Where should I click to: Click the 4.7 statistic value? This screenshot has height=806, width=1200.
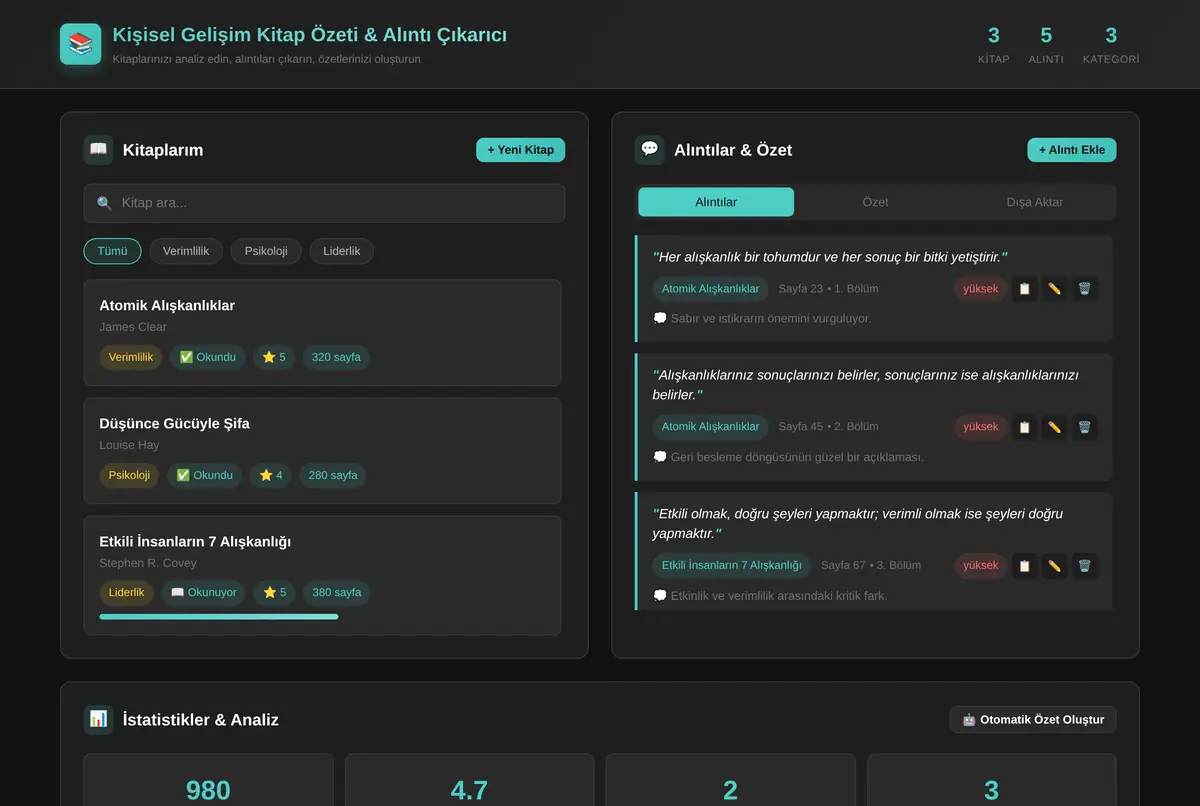pyautogui.click(x=469, y=790)
